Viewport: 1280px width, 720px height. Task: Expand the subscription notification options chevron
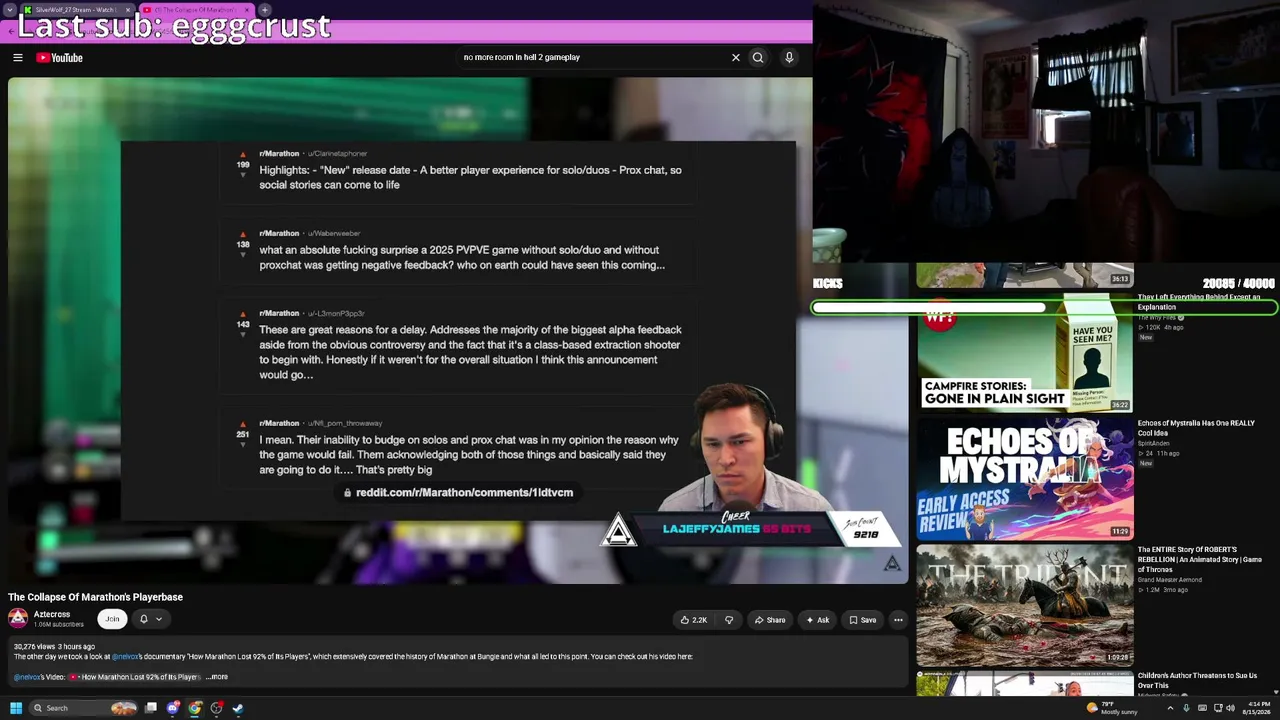point(158,619)
